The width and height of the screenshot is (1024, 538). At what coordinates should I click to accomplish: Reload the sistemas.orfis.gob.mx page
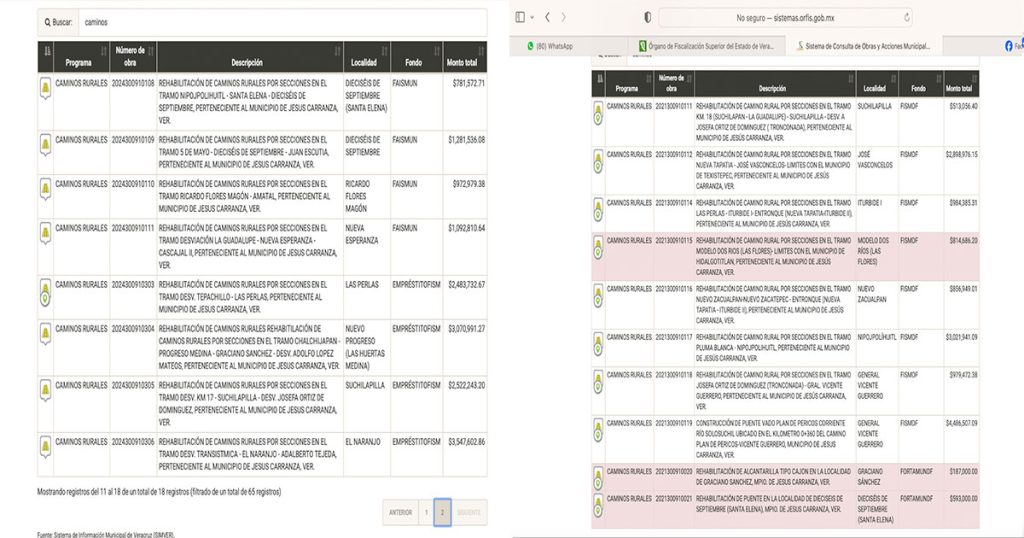(906, 18)
